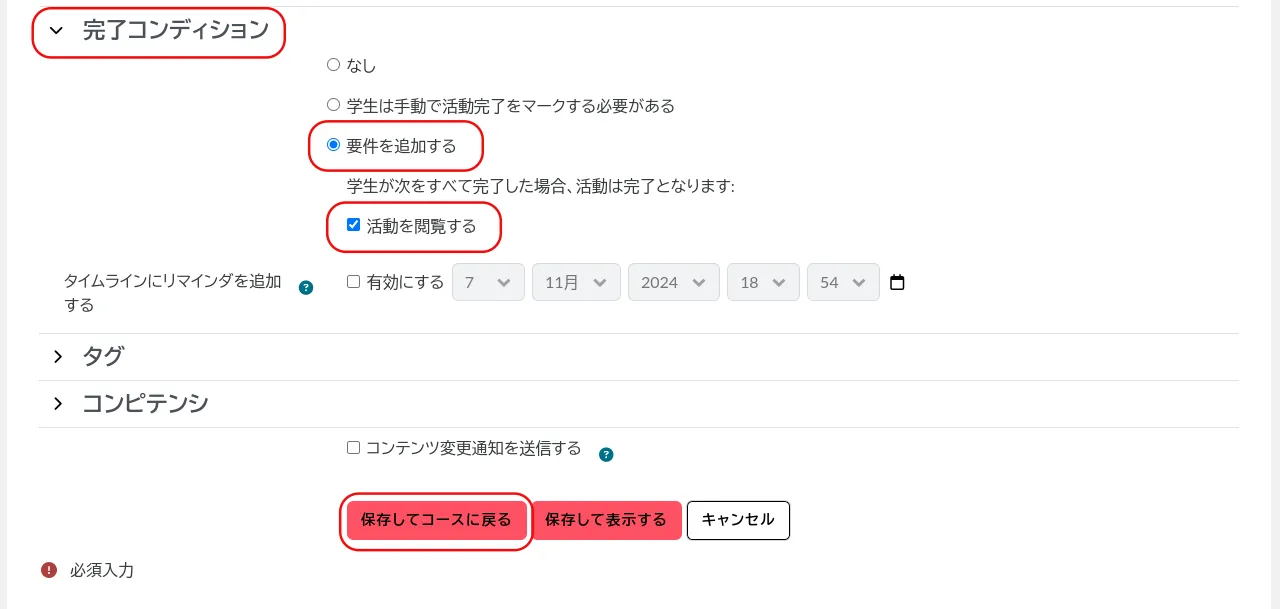Collapse the 完了コンディション section
This screenshot has width=1280, height=609.
[x=57, y=31]
